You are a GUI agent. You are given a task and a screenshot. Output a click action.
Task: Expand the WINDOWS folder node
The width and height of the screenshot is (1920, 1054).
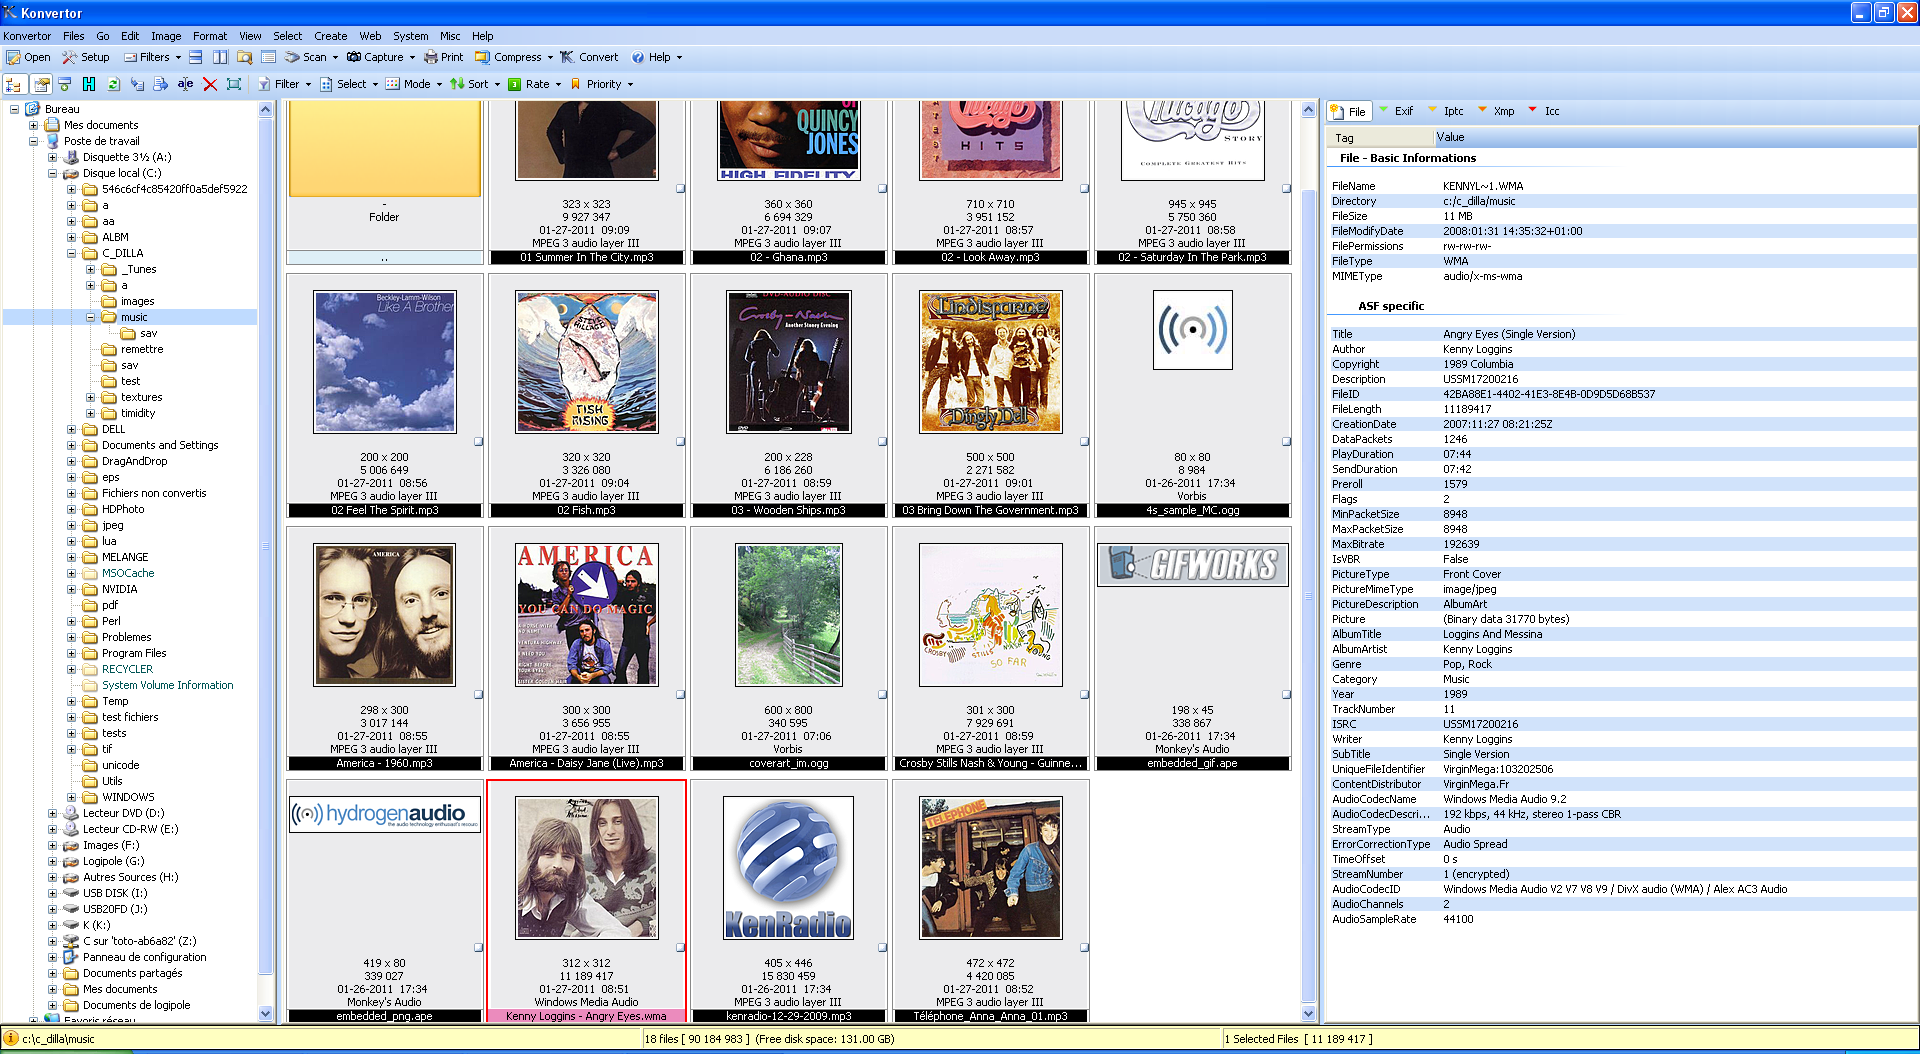[x=71, y=797]
